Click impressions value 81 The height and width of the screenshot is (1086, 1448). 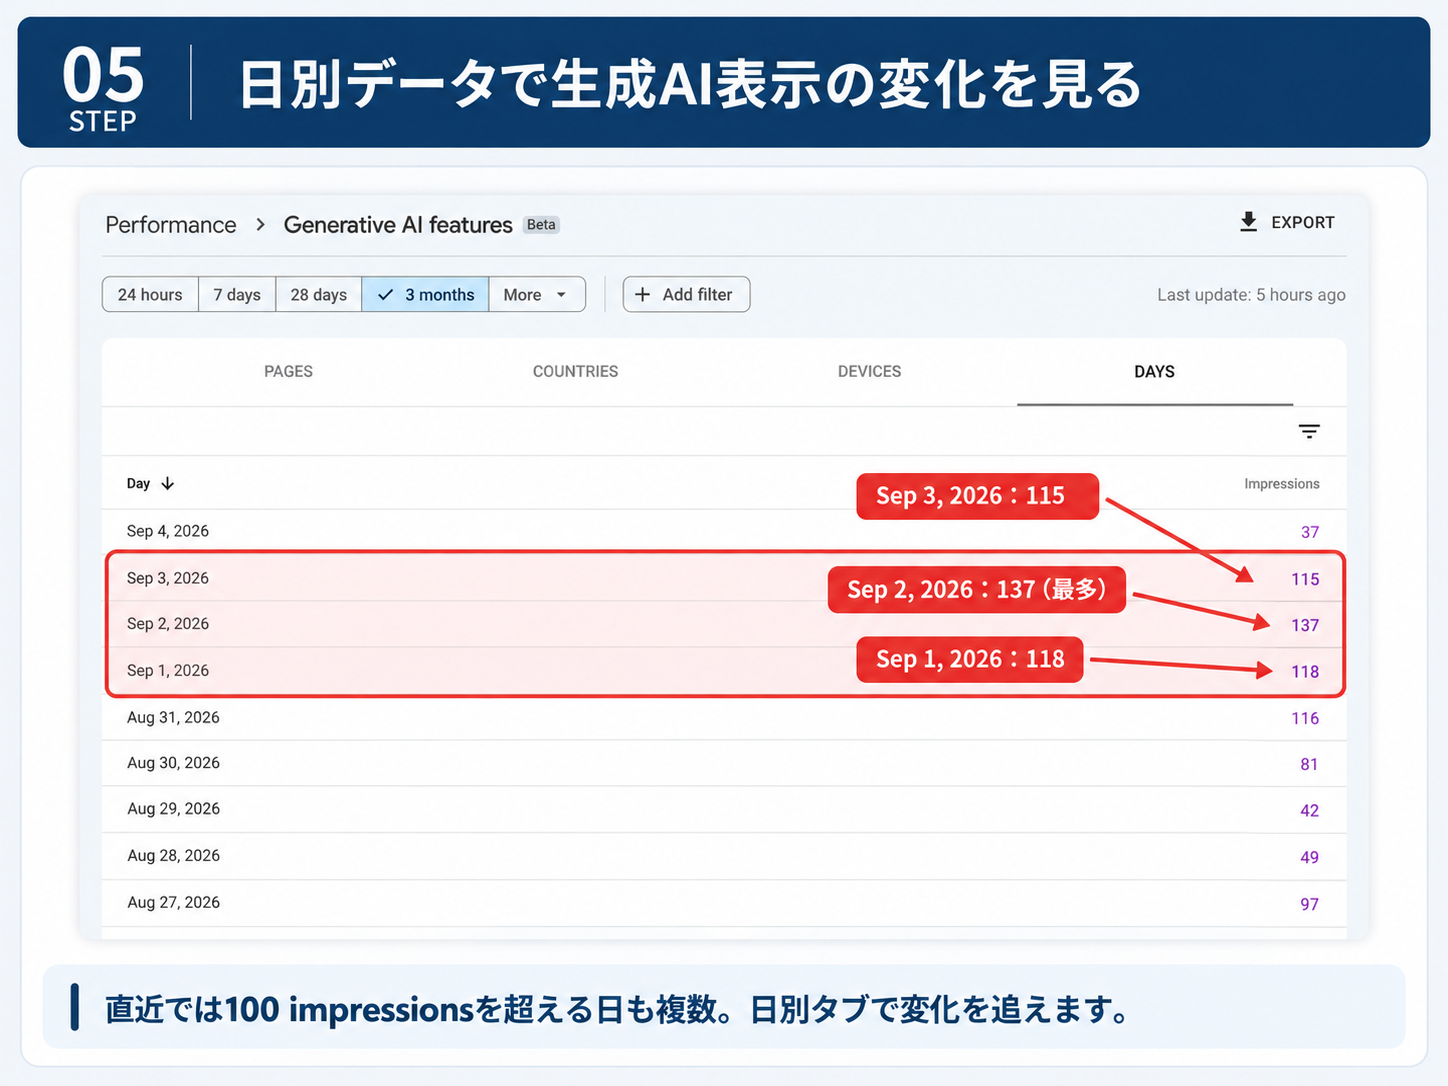point(1309,764)
